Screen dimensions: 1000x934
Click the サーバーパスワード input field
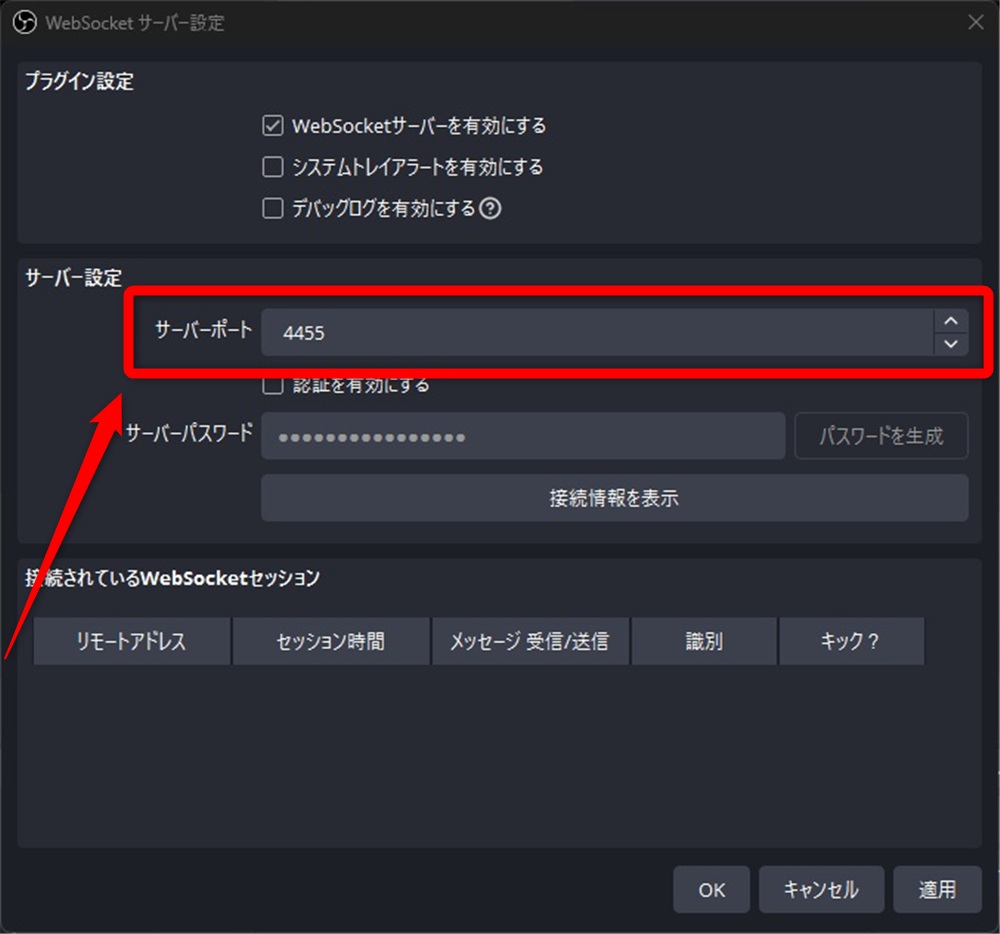pyautogui.click(x=523, y=436)
